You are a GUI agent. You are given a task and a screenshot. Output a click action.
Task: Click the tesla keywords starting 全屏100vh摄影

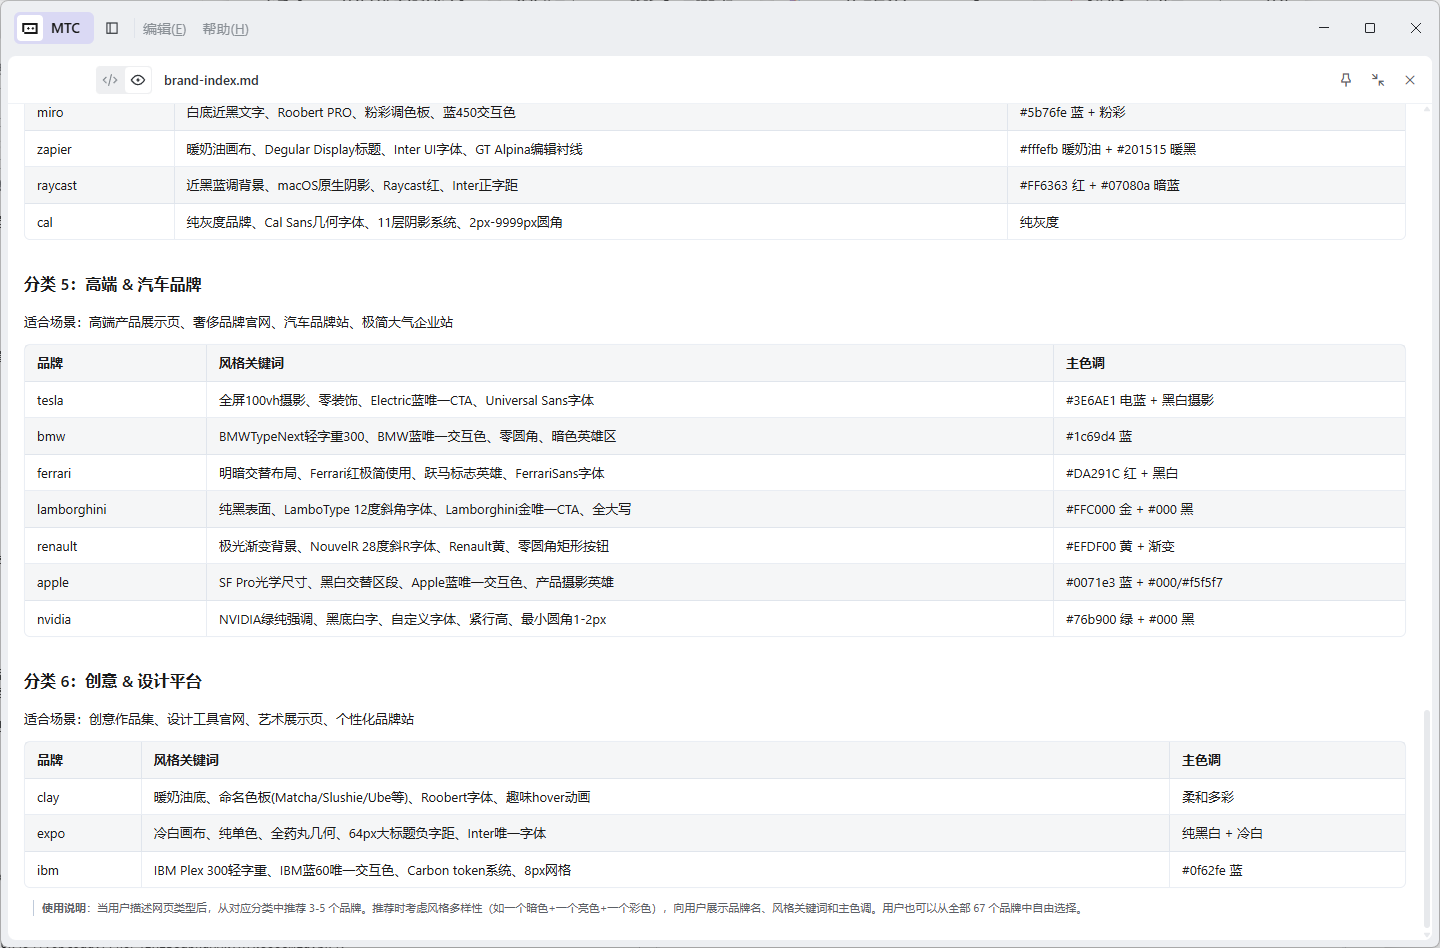point(406,401)
